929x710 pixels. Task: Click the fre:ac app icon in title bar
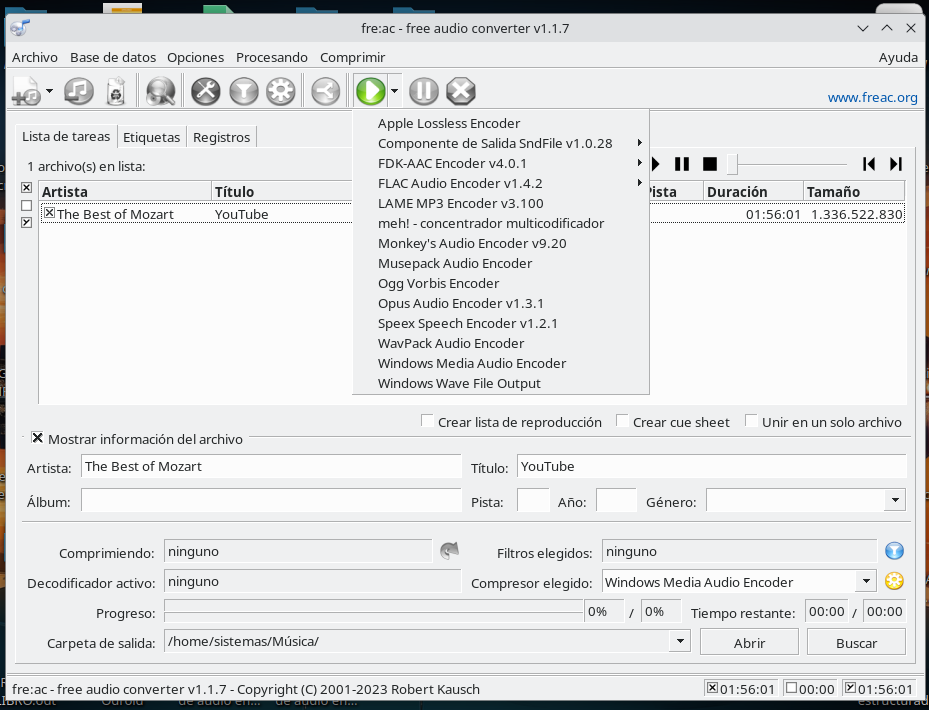(20, 28)
